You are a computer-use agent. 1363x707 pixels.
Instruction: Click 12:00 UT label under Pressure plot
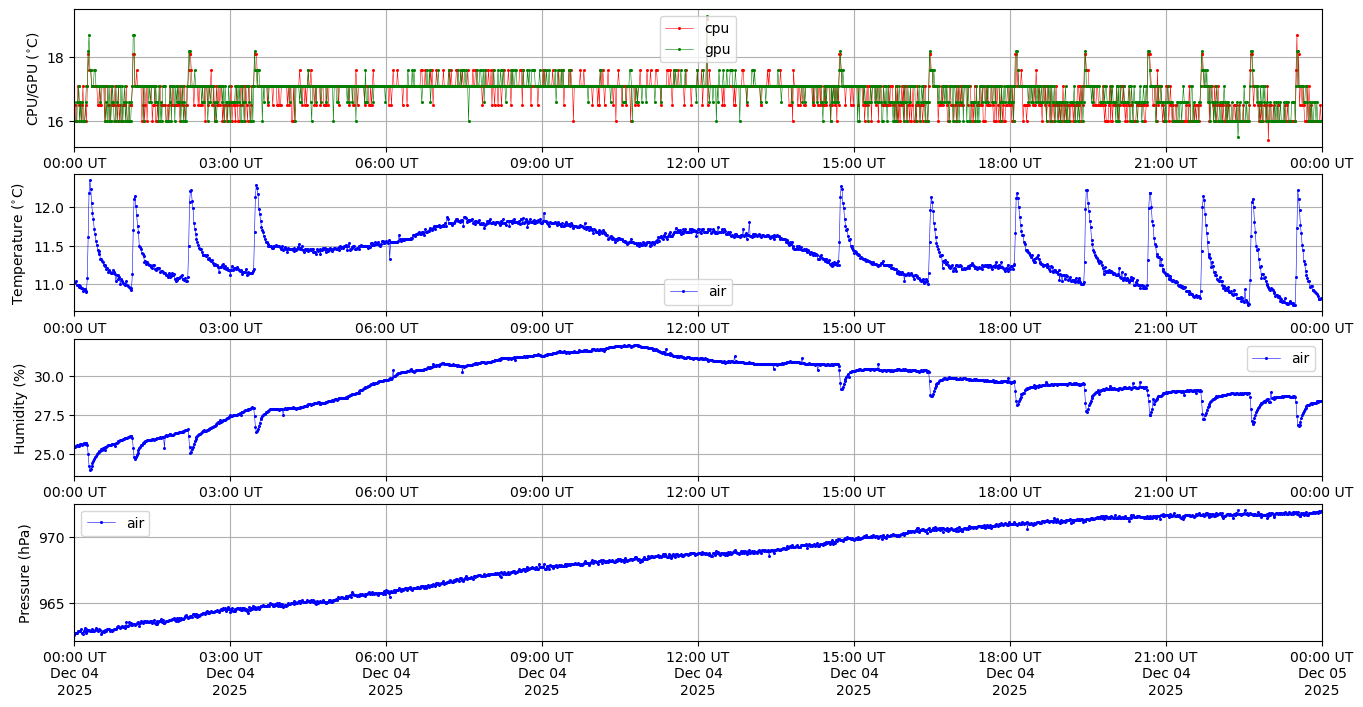[697, 657]
